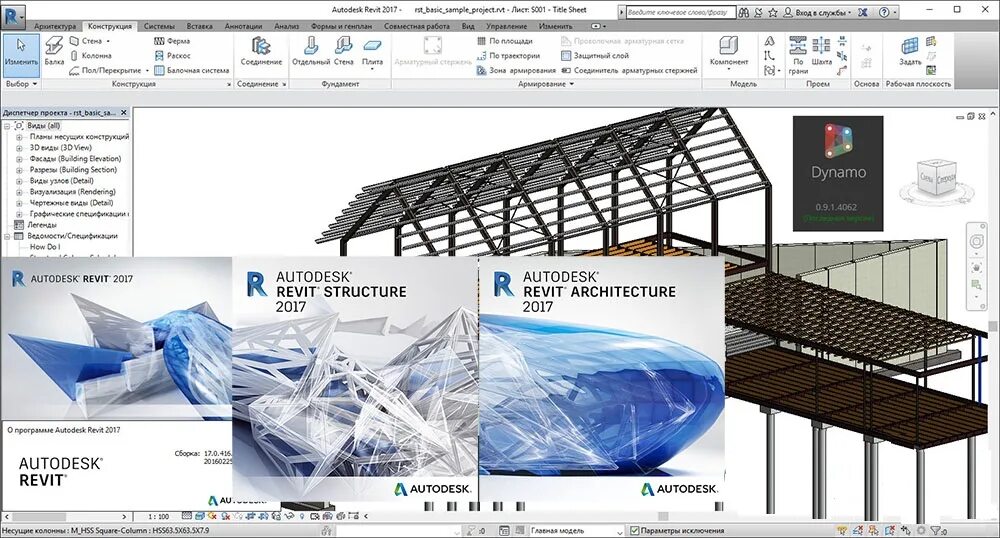
Task: Select the Визуализация (Rendering) tree item
Action: click(72, 192)
